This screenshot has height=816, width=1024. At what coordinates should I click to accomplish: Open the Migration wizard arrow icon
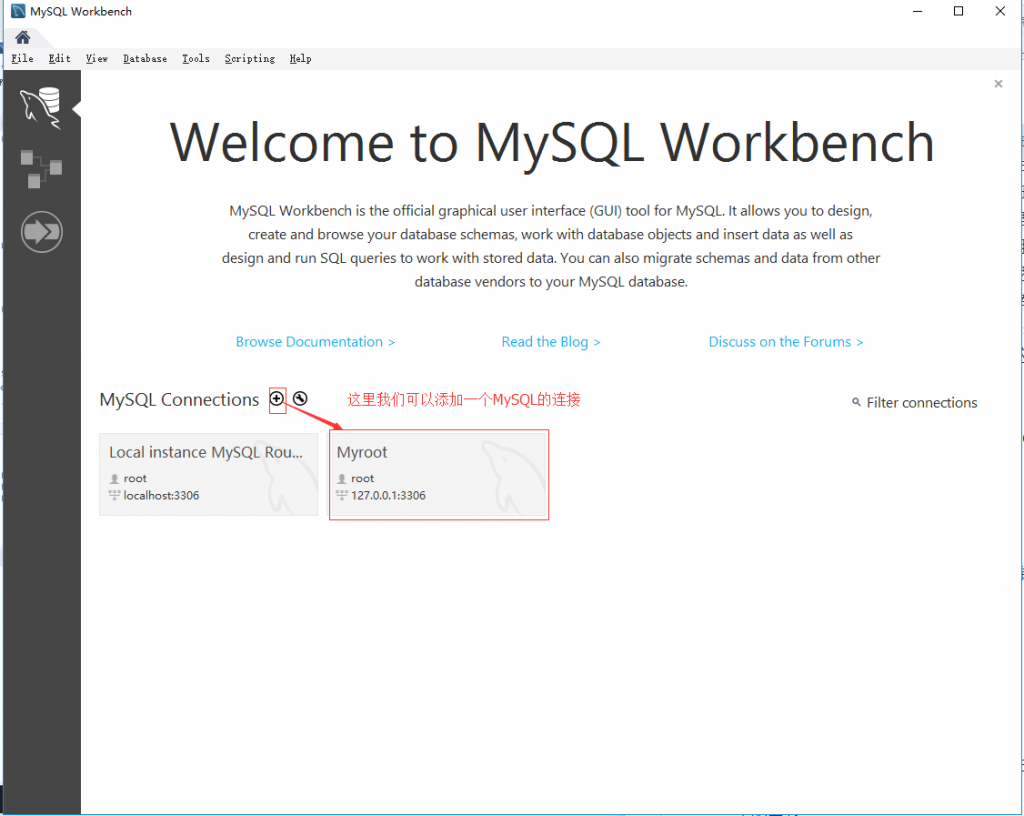(x=40, y=231)
